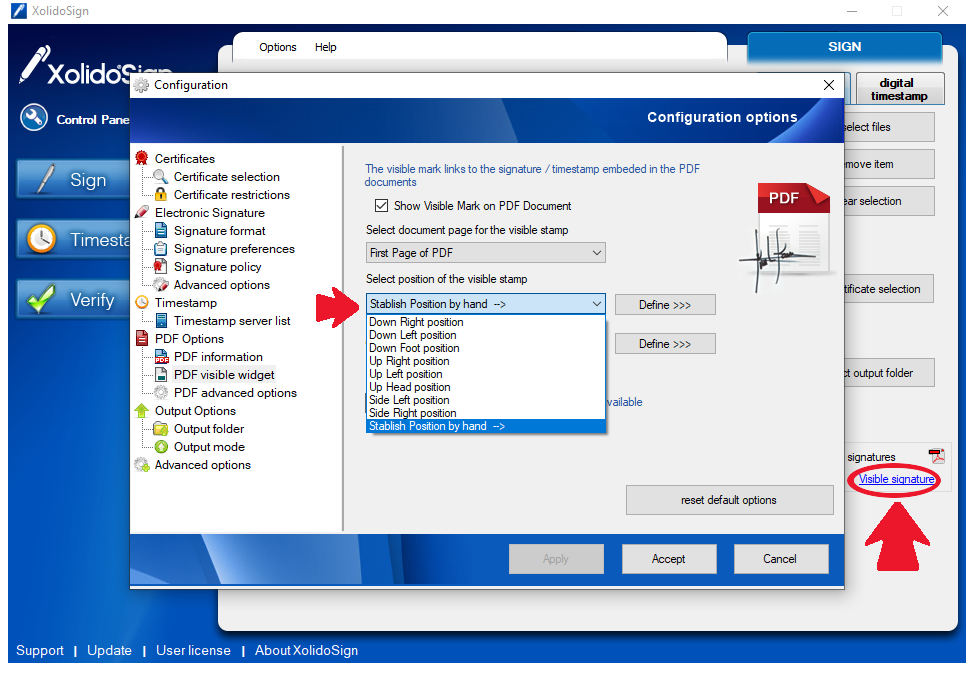This screenshot has height=678, width=973.
Task: Choose Up Head position option
Action: click(486, 387)
